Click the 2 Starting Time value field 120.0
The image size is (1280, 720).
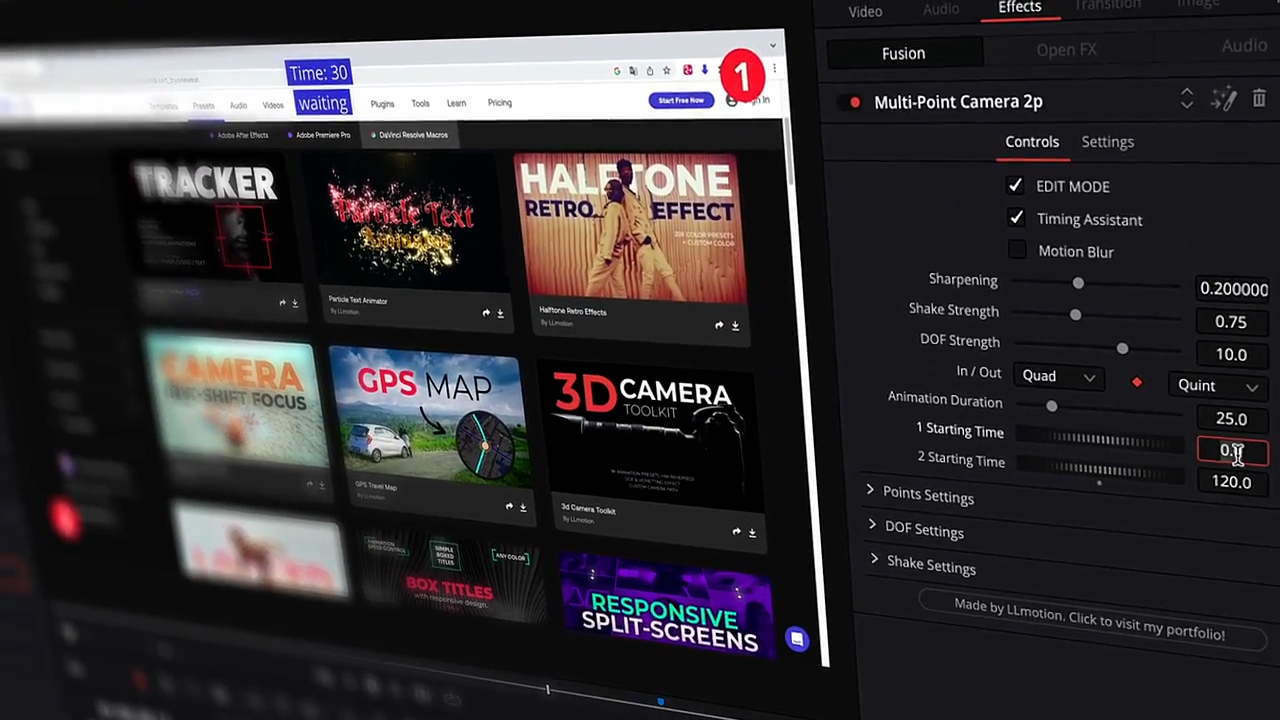[x=1232, y=481]
